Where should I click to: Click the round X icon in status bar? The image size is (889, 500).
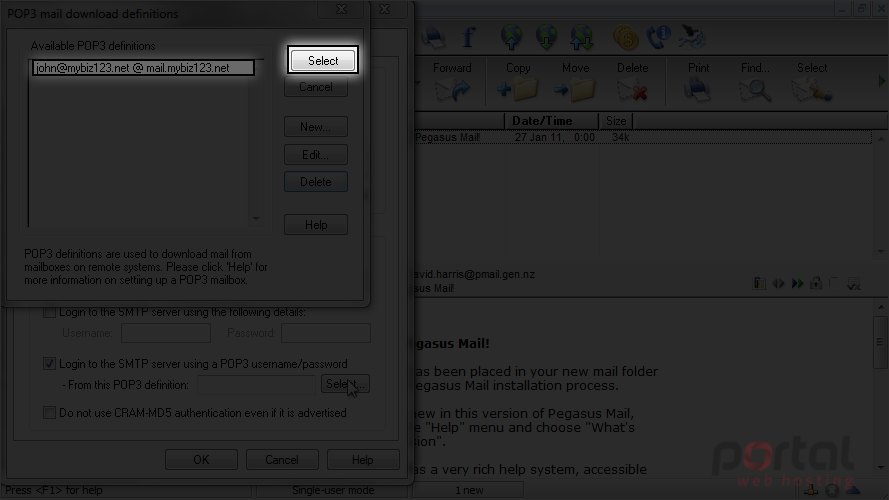(x=832, y=490)
